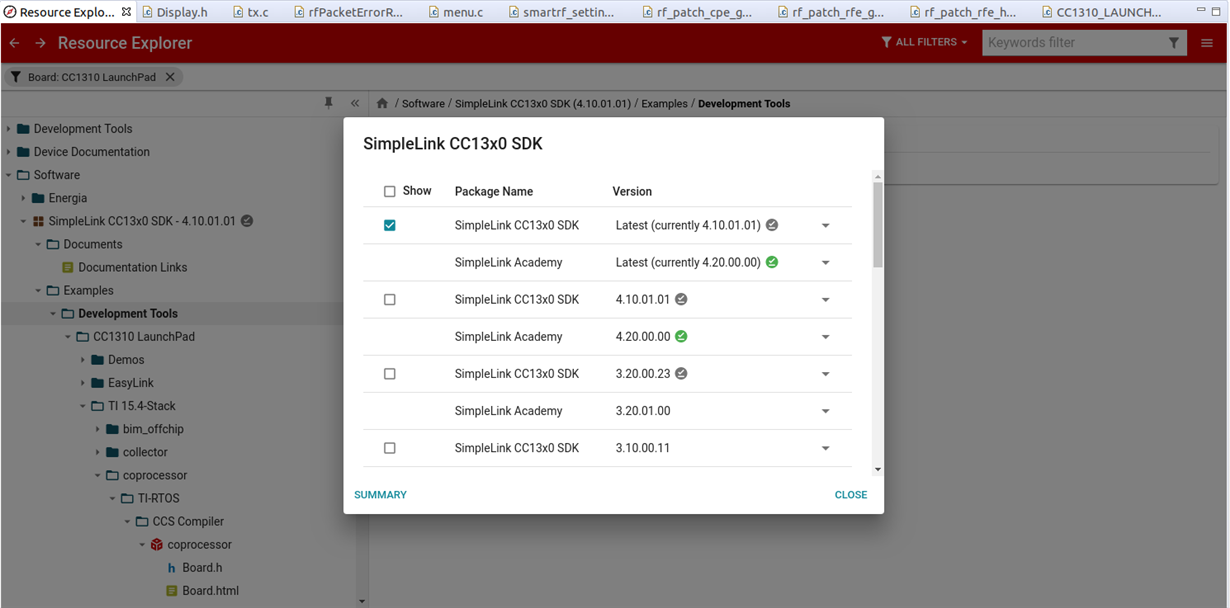The height and width of the screenshot is (608, 1230).
Task: Click the Documentation Links page icon
Action: [68, 267]
